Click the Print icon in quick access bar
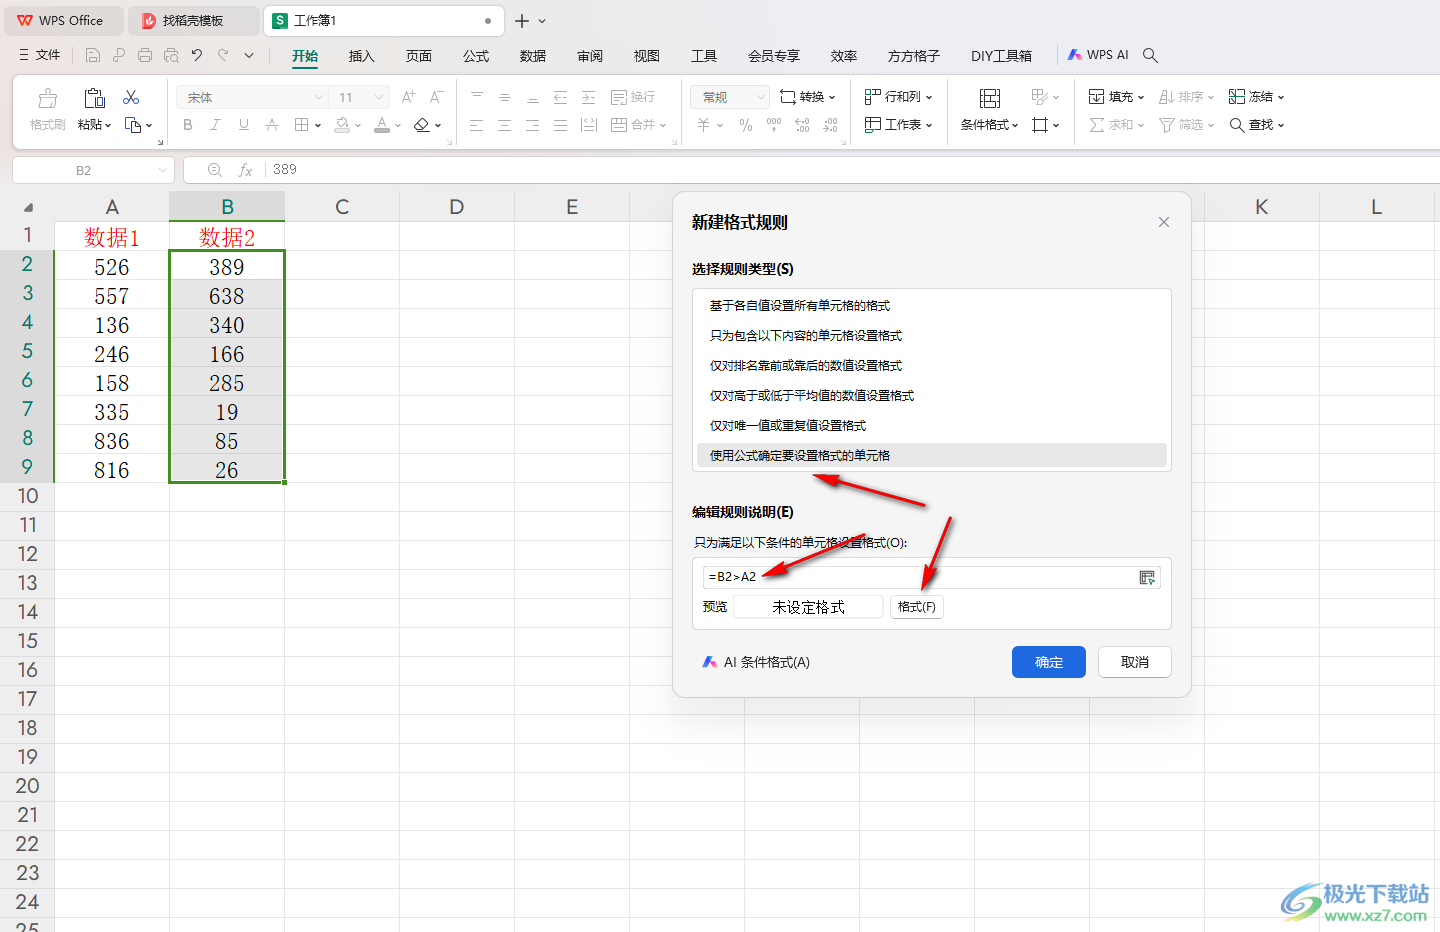 click(x=145, y=56)
